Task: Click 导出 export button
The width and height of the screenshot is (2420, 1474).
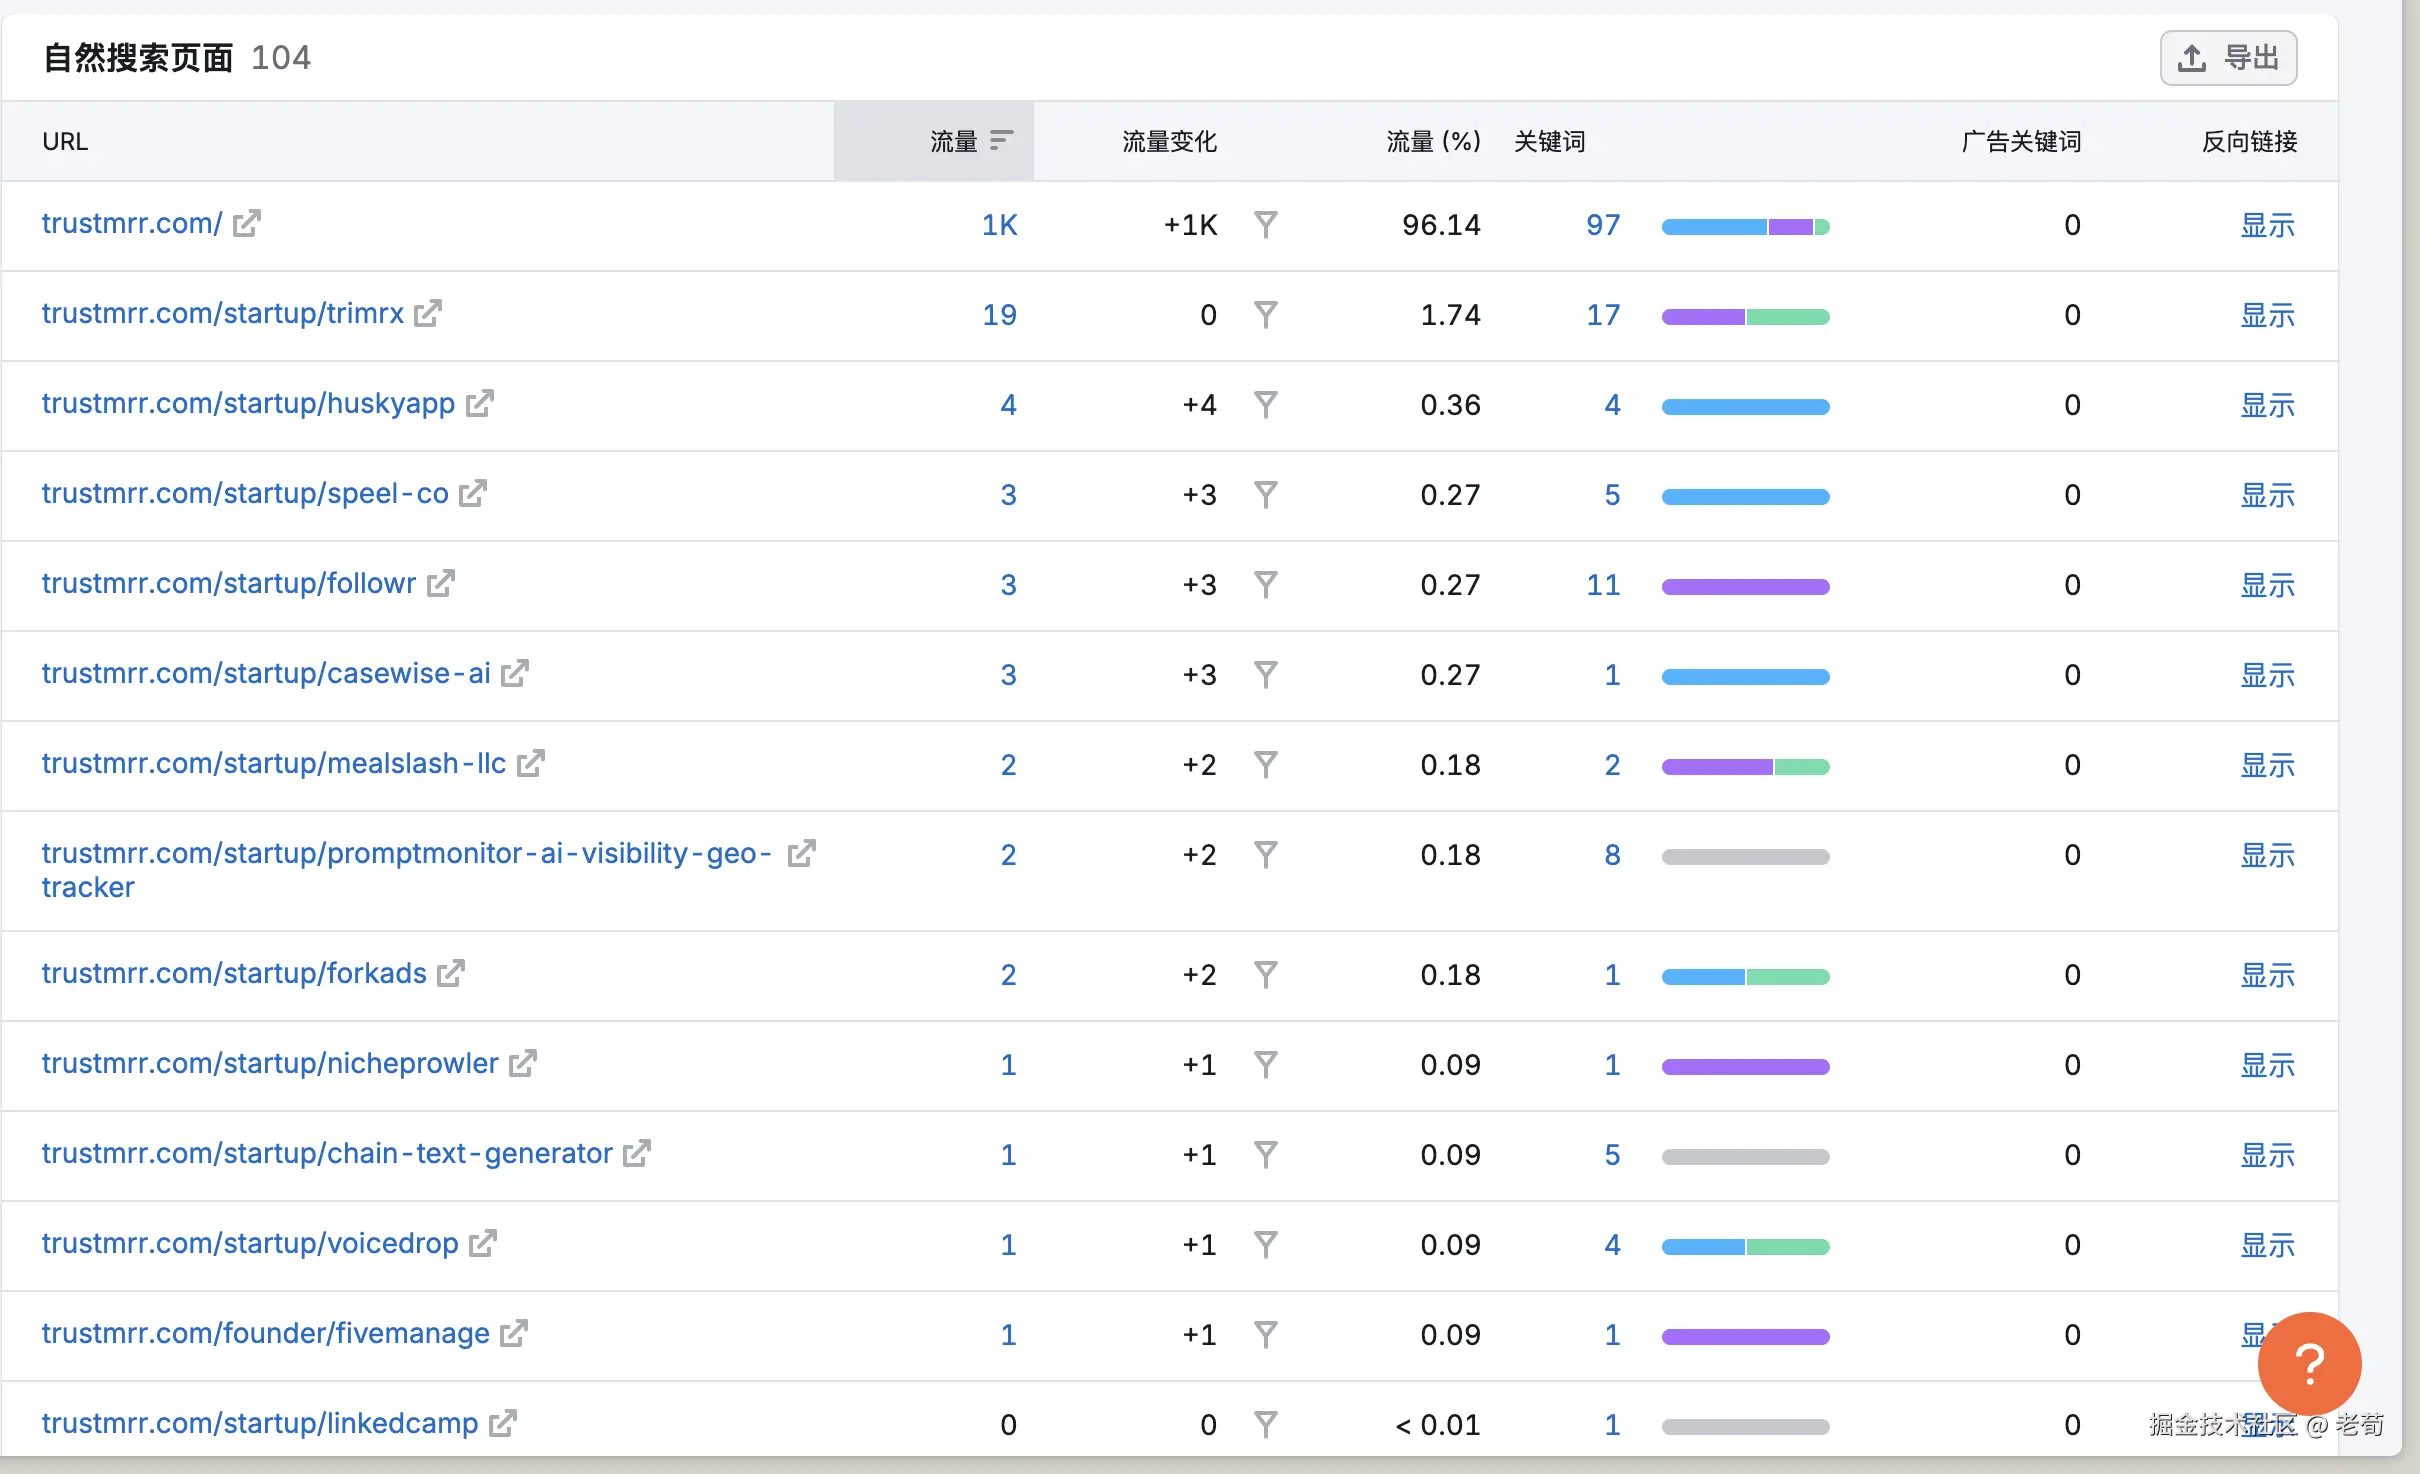Action: click(x=2228, y=58)
